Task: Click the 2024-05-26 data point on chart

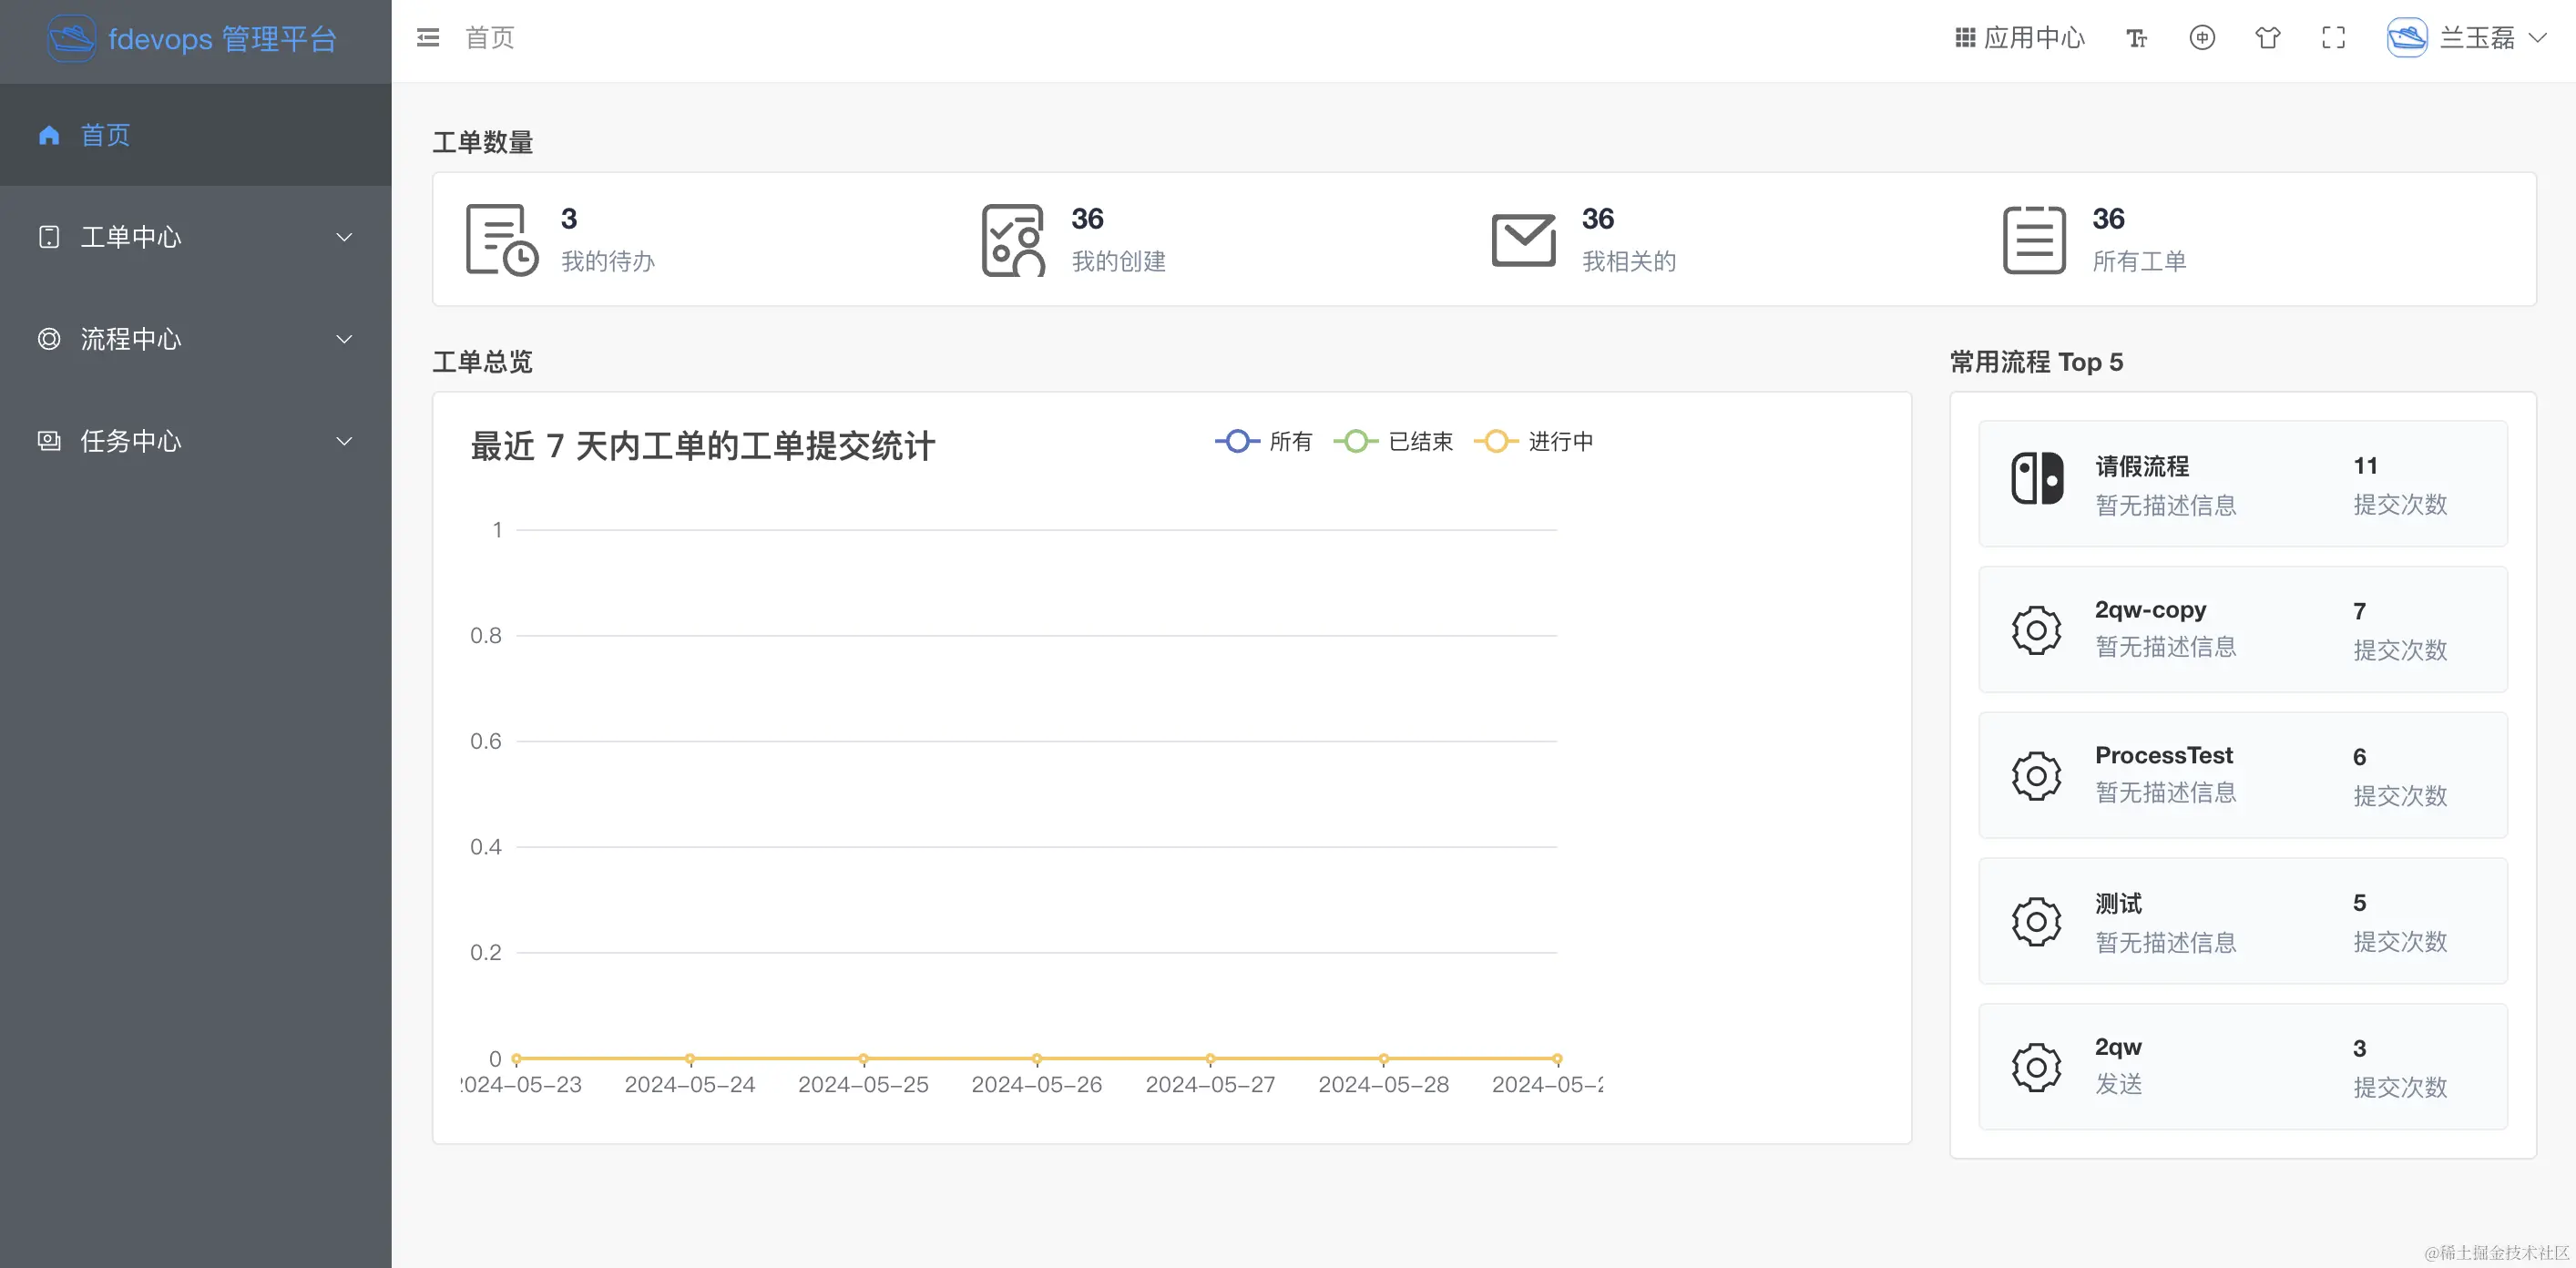Action: tap(1037, 1058)
